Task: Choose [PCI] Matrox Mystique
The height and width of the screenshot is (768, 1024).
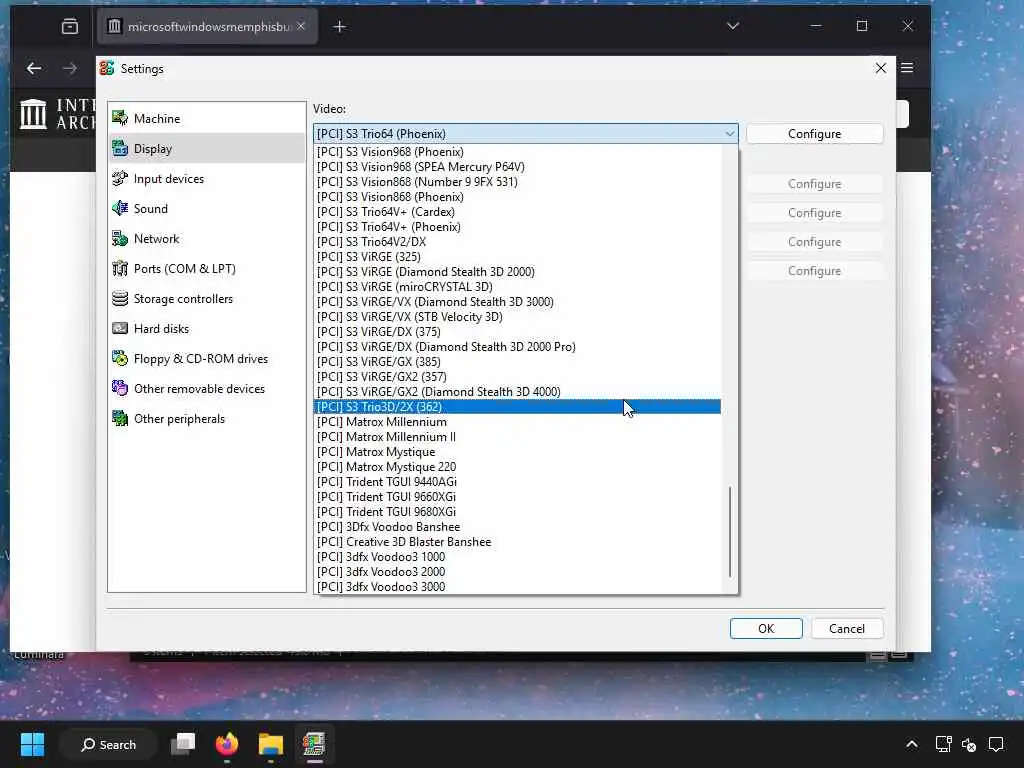Action: pos(517,452)
